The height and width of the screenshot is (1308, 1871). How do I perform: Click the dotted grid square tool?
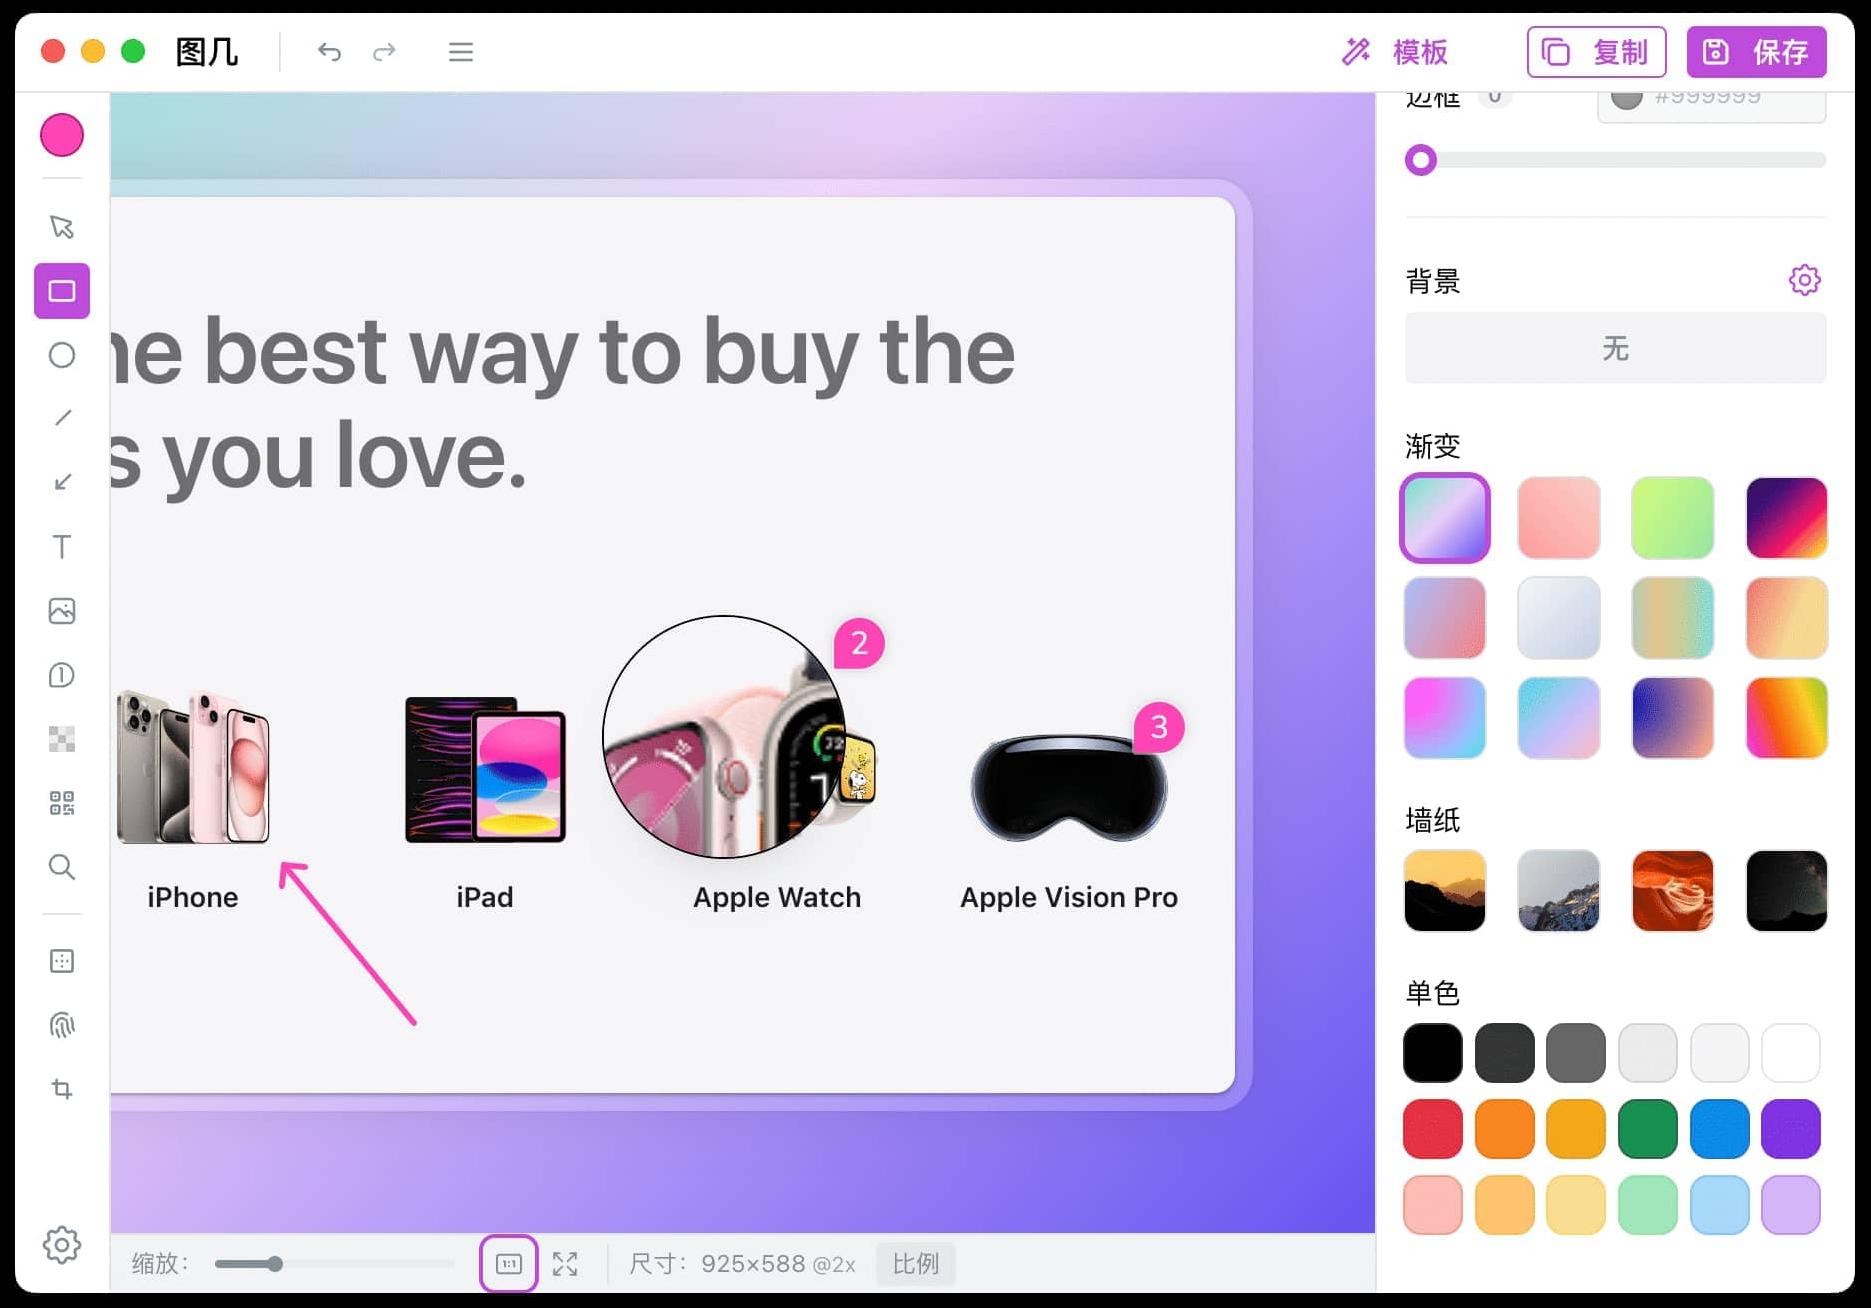(62, 961)
